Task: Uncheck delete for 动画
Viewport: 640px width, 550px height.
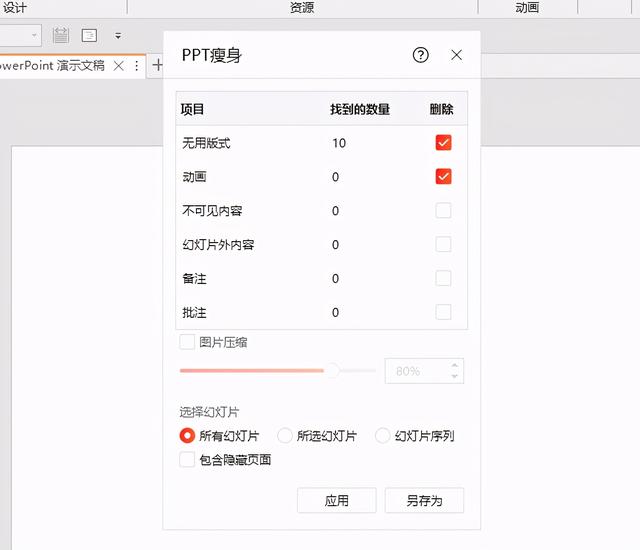Action: coord(443,177)
